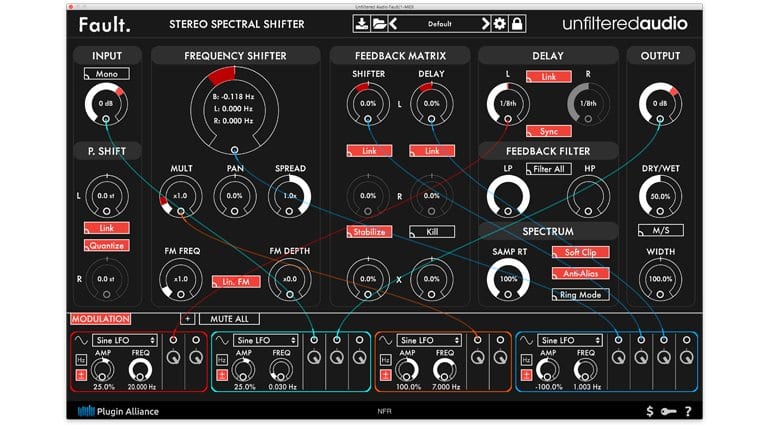
Task: Open the Default preset name menu
Action: pyautogui.click(x=439, y=24)
